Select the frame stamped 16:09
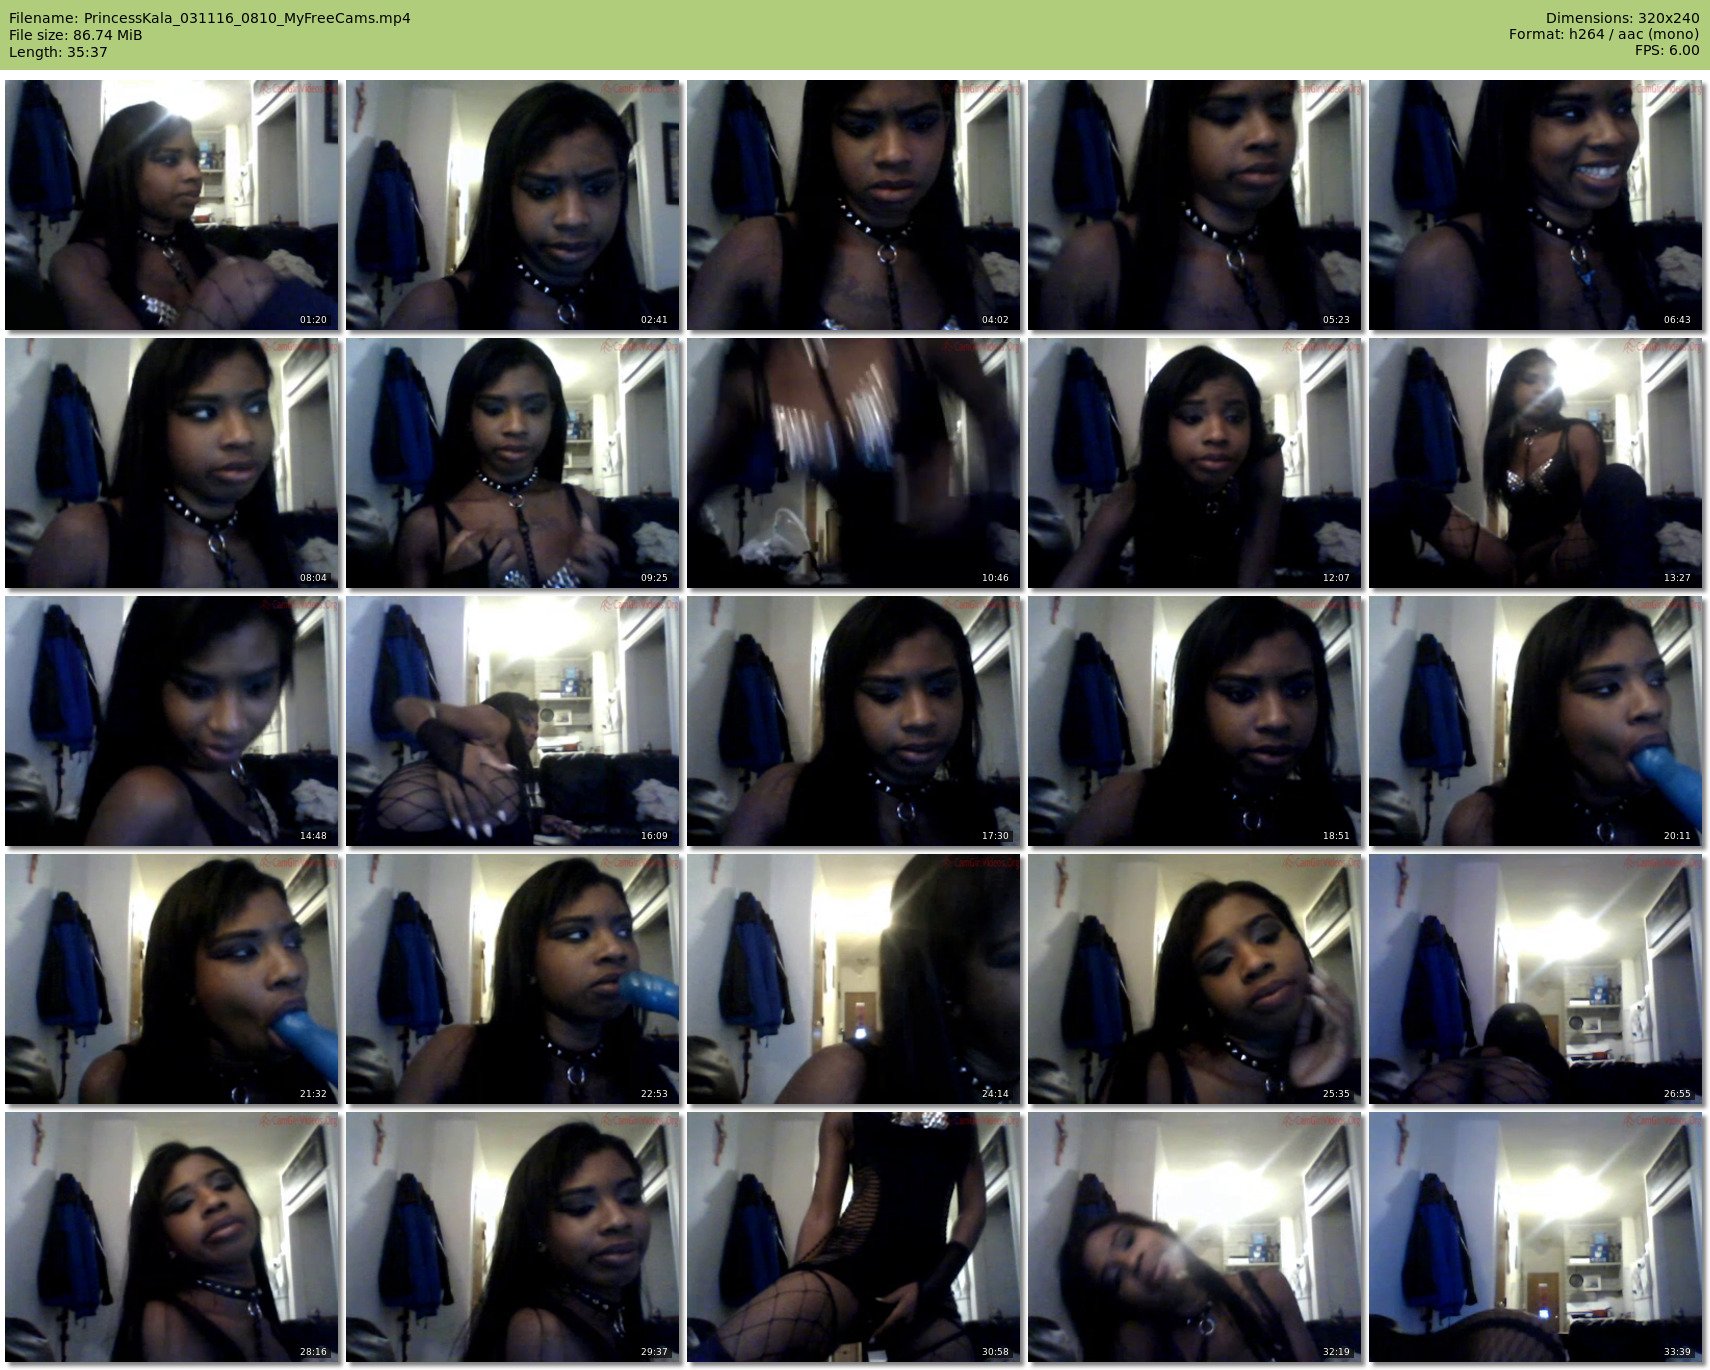1710x1370 pixels. (513, 721)
